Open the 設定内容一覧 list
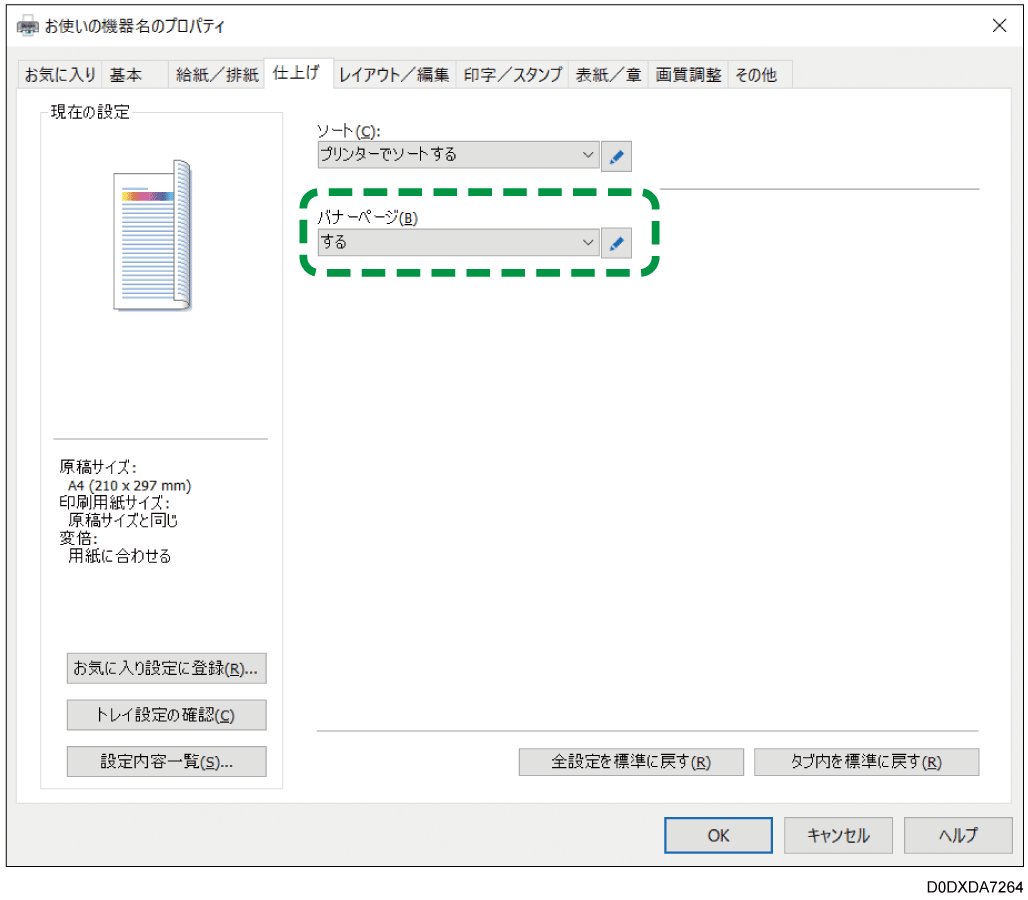 [x=166, y=761]
